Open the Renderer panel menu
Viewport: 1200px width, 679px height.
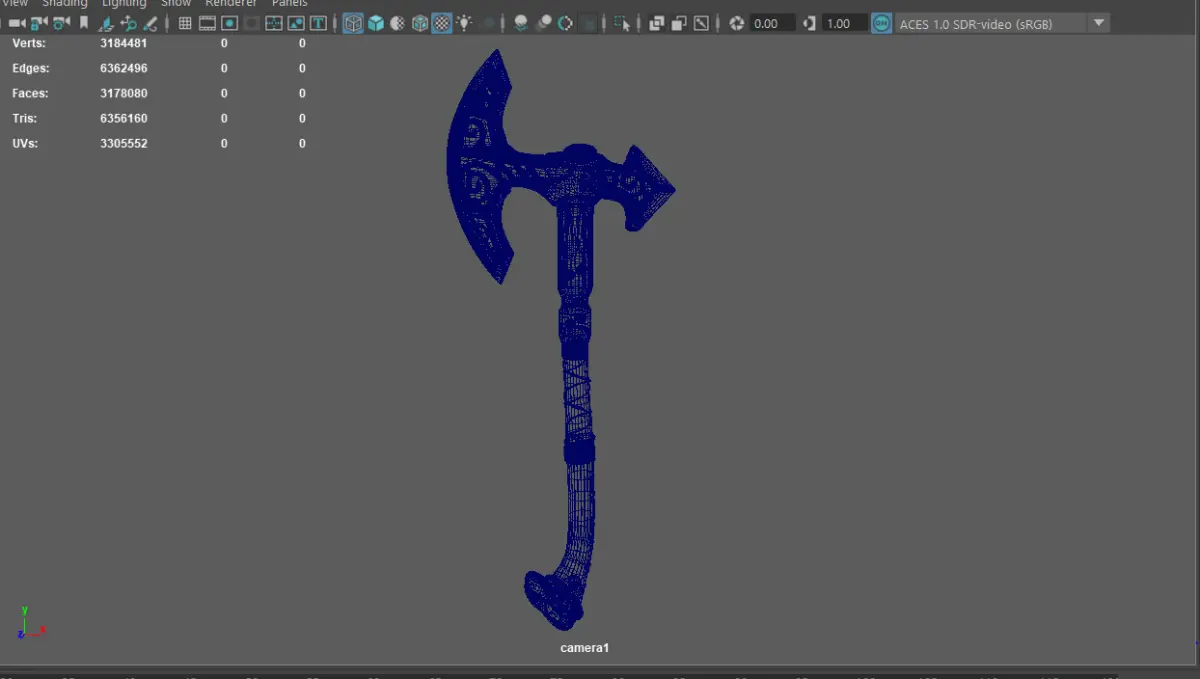pos(231,3)
